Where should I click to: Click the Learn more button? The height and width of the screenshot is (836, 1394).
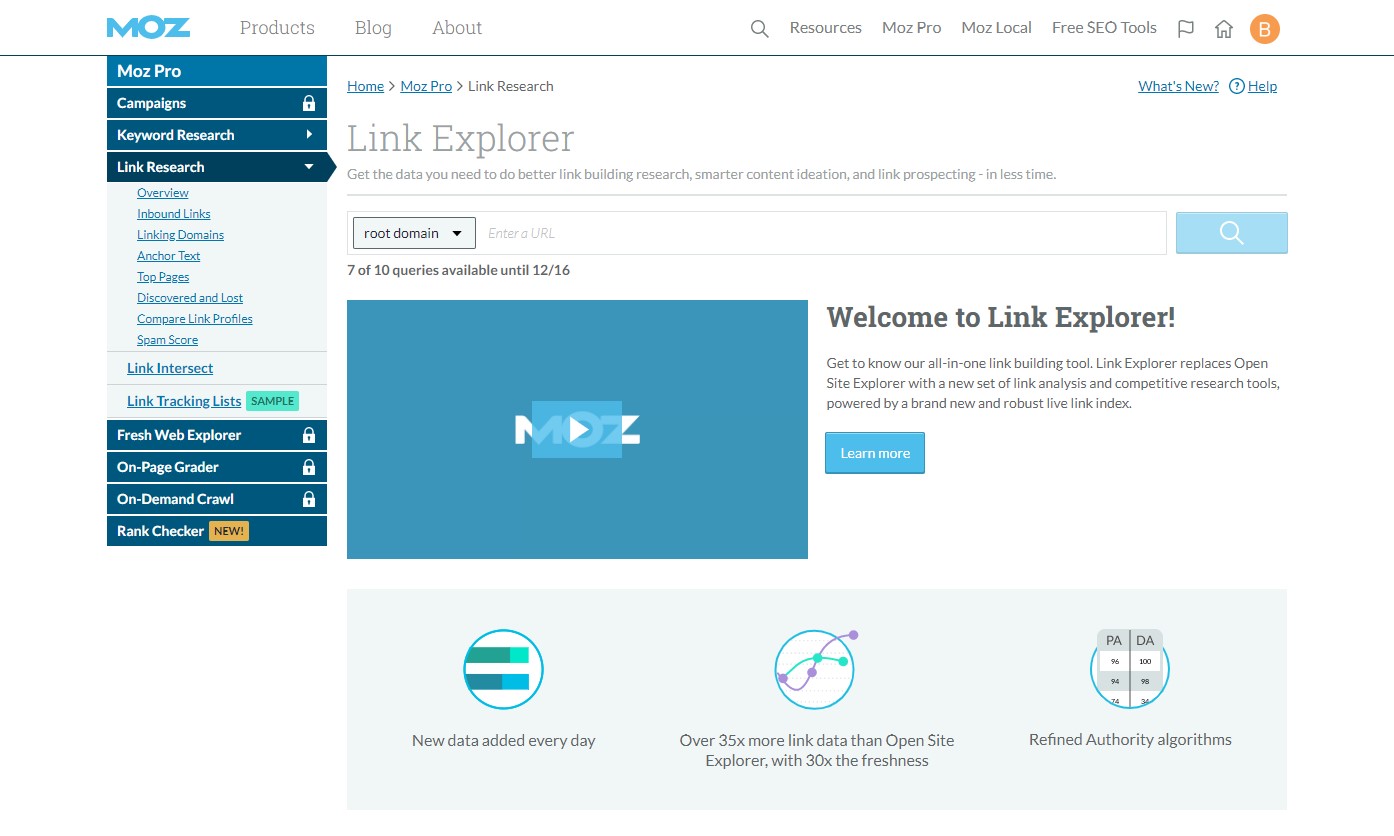(x=875, y=453)
